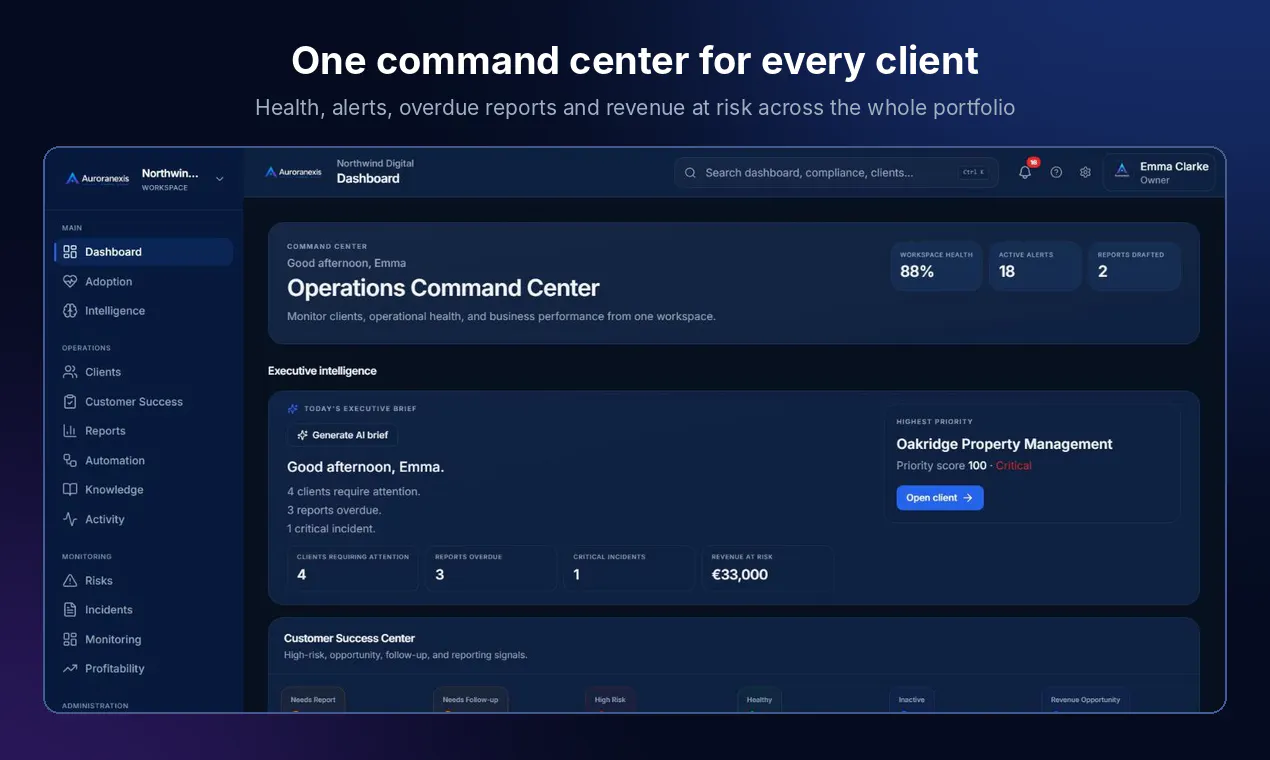The image size is (1270, 760).
Task: Select the Customer Success clipboard icon
Action: click(x=70, y=402)
